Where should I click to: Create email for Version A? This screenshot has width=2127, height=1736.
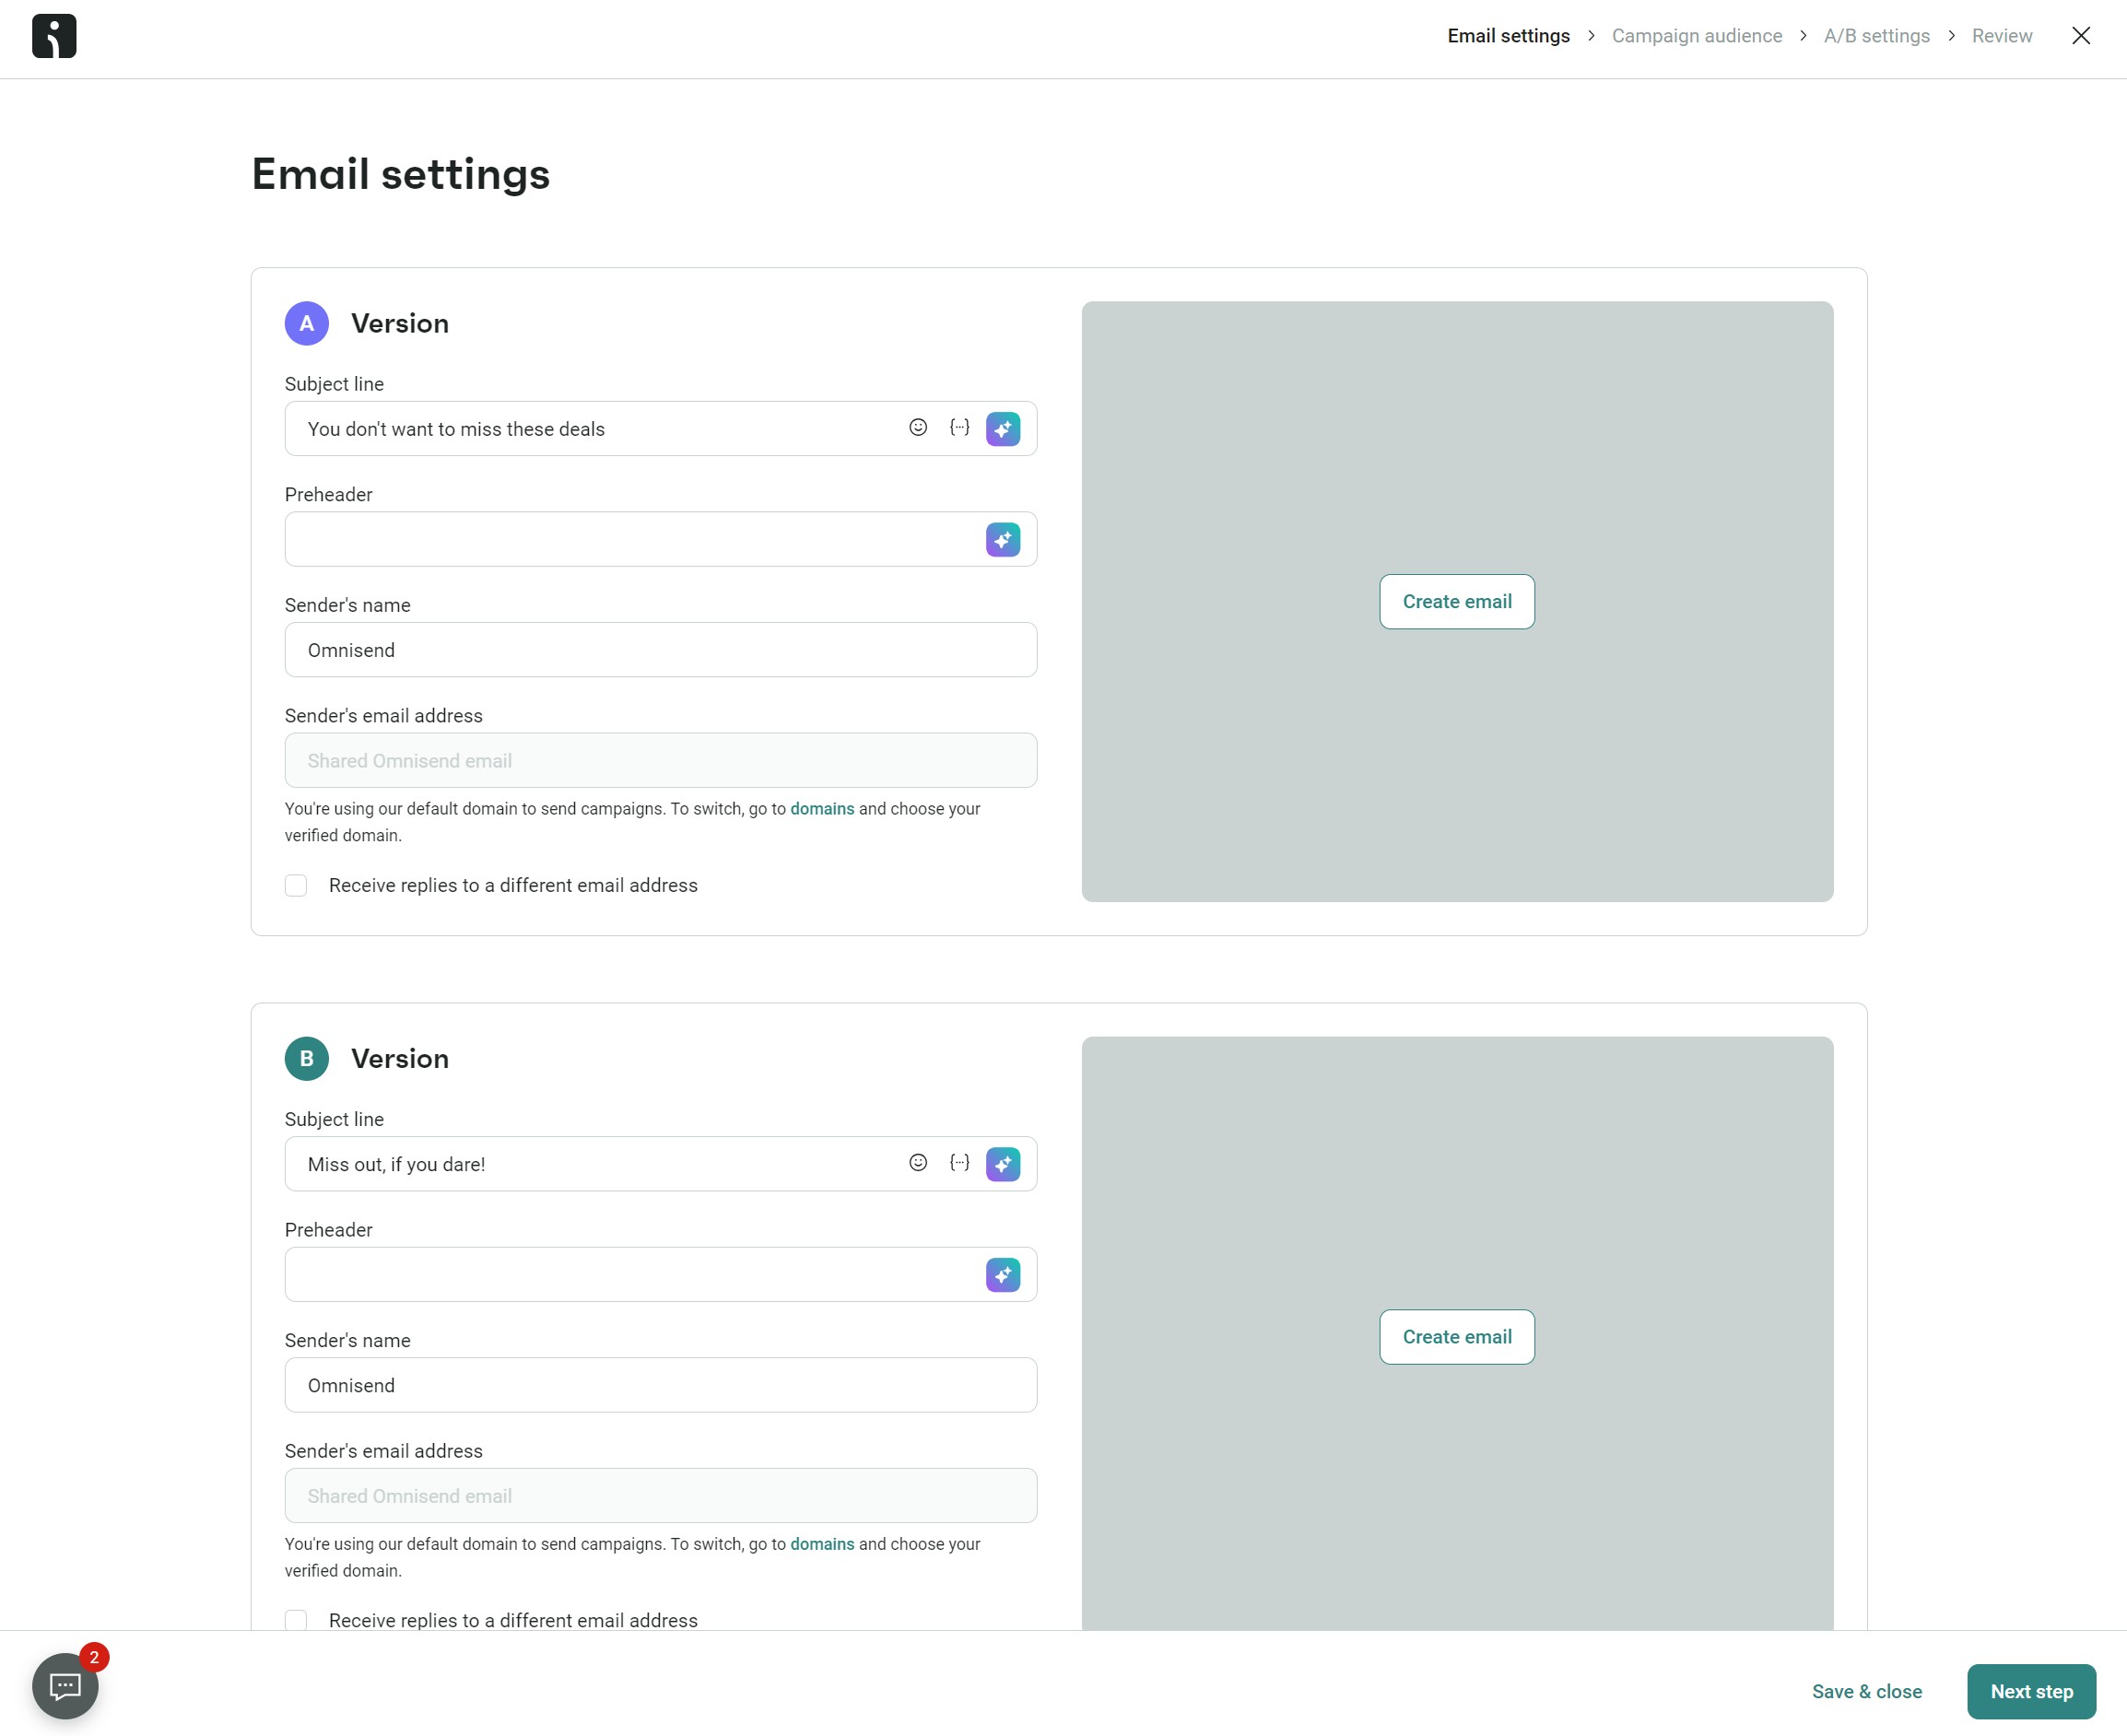point(1456,601)
